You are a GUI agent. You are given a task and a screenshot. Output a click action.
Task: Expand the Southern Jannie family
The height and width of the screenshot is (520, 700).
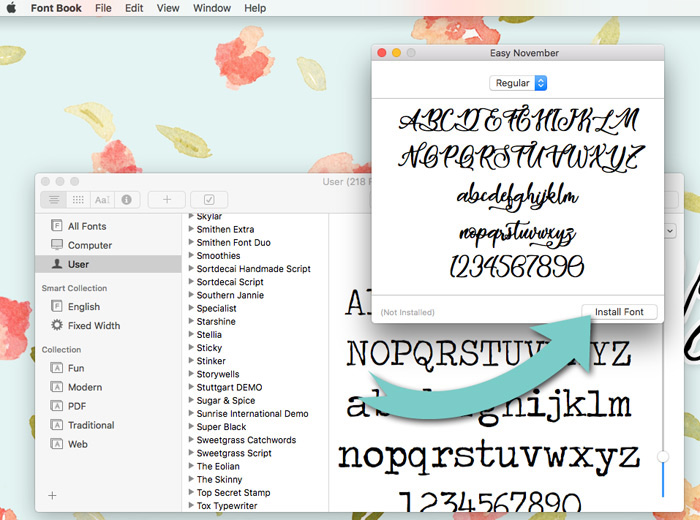tap(191, 295)
